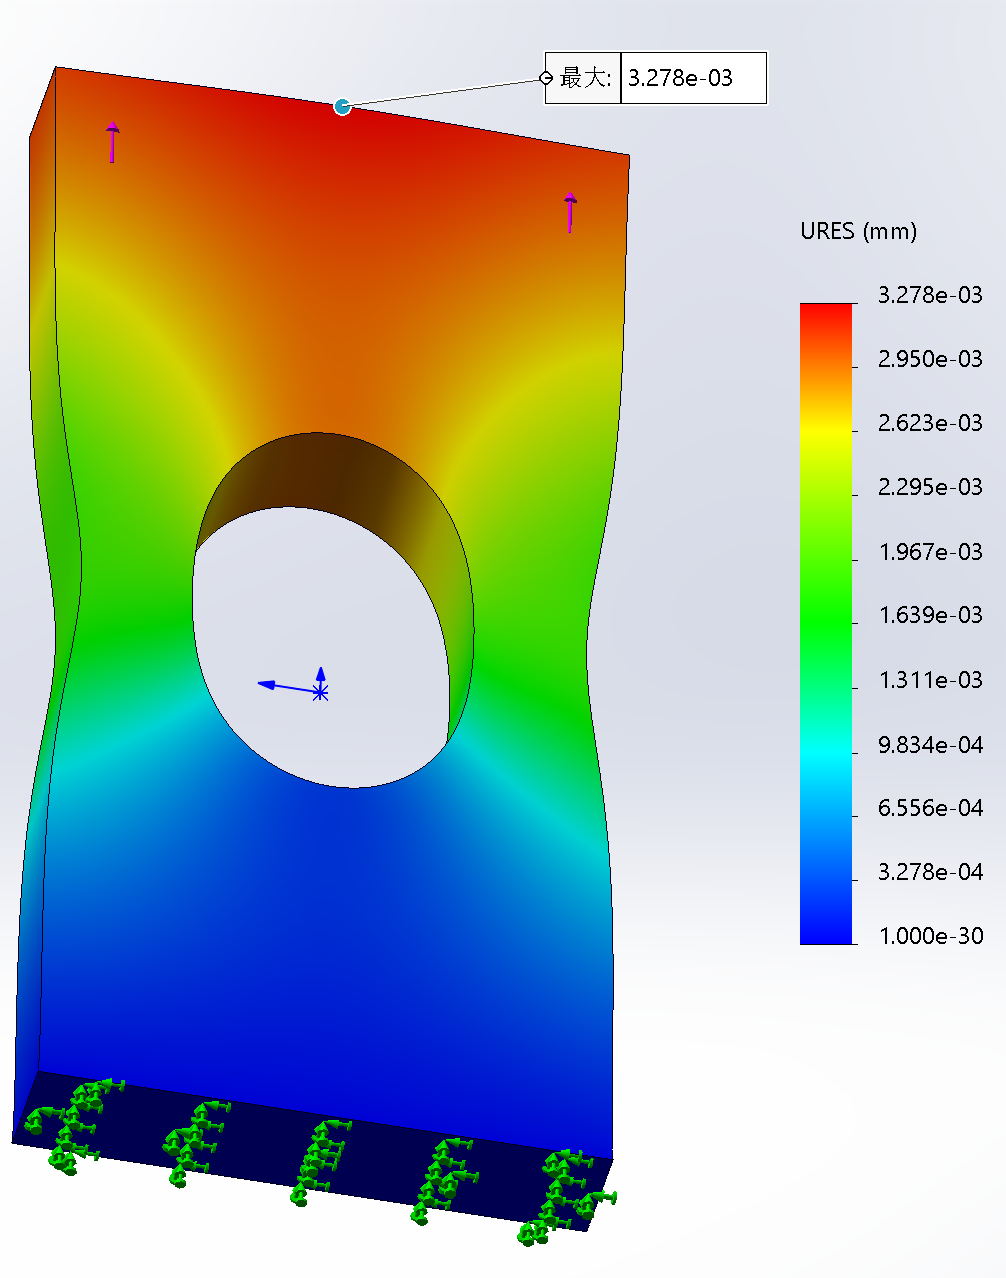Click legend value 3.278e-04
This screenshot has height=1278, width=1006.
pos(930,872)
